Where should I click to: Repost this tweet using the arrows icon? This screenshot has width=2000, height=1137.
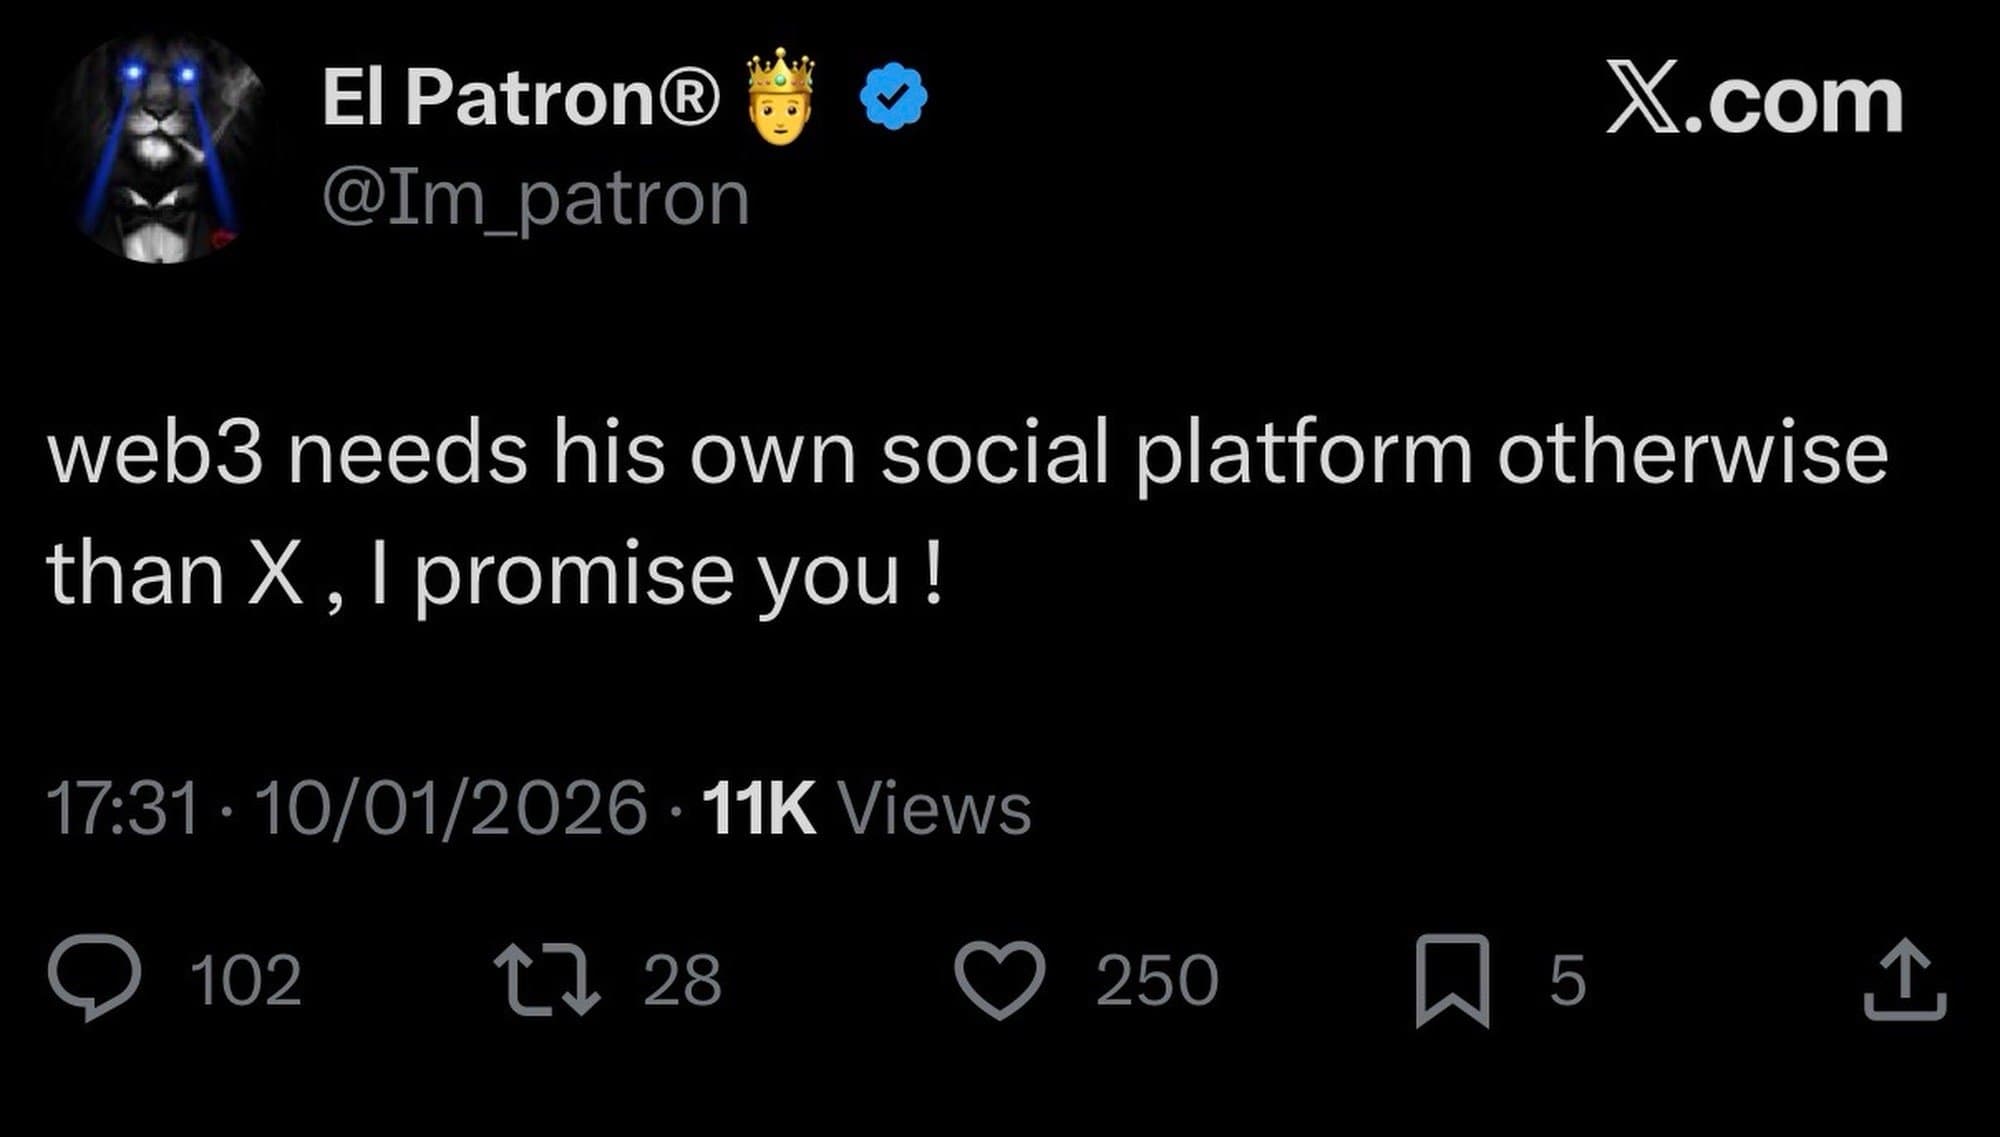click(x=547, y=978)
